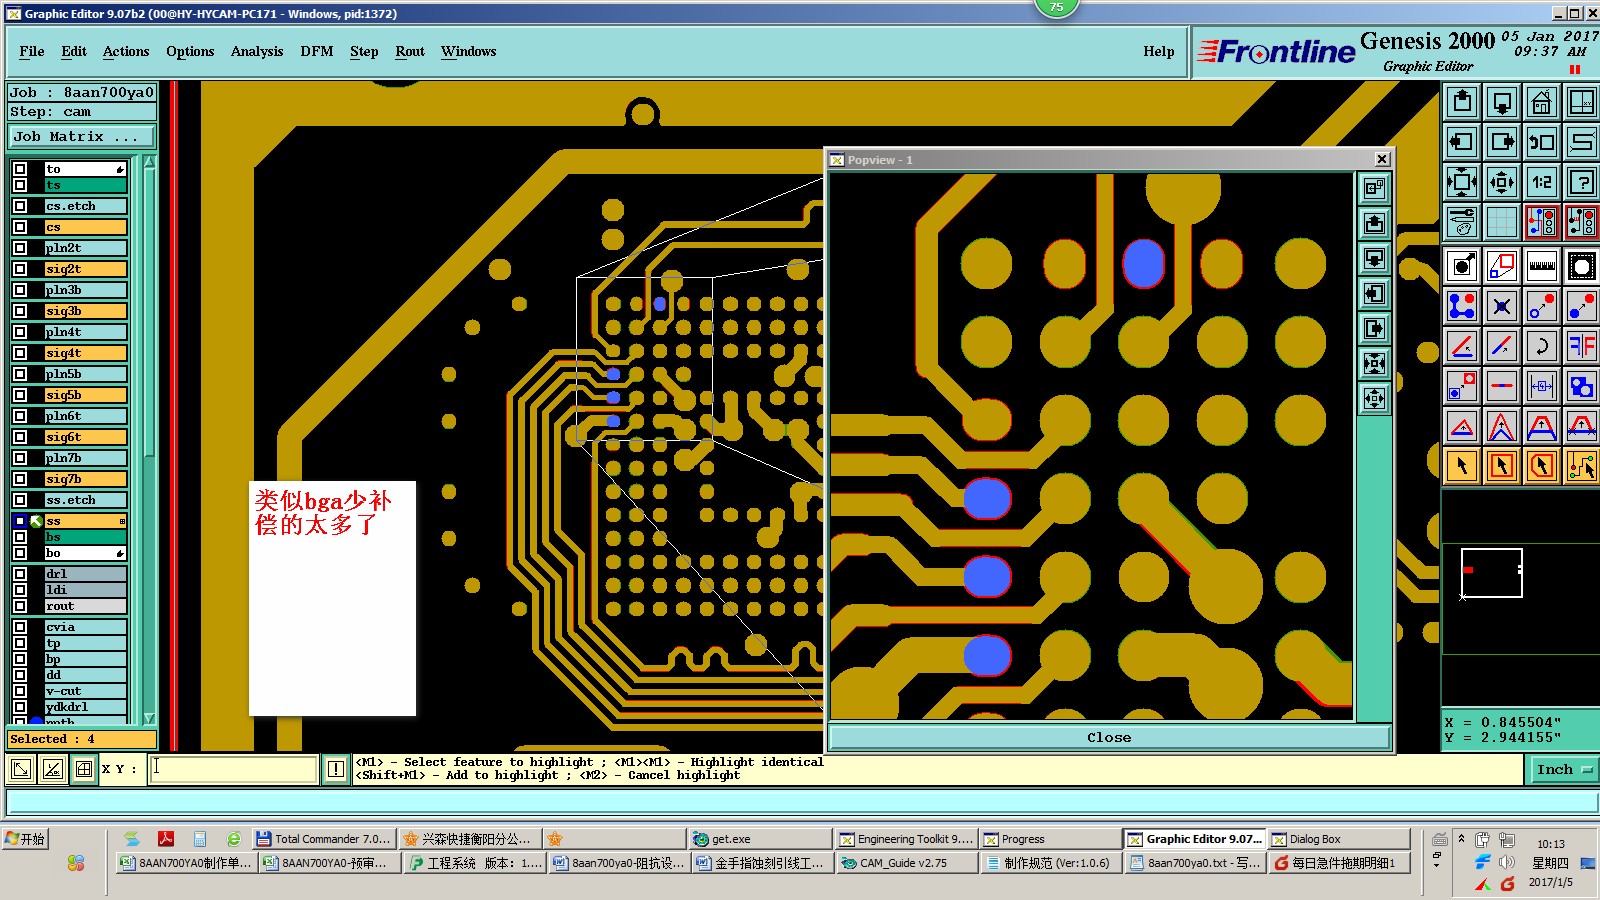1600x900 pixels.
Task: Open the File menu
Action: (32, 51)
